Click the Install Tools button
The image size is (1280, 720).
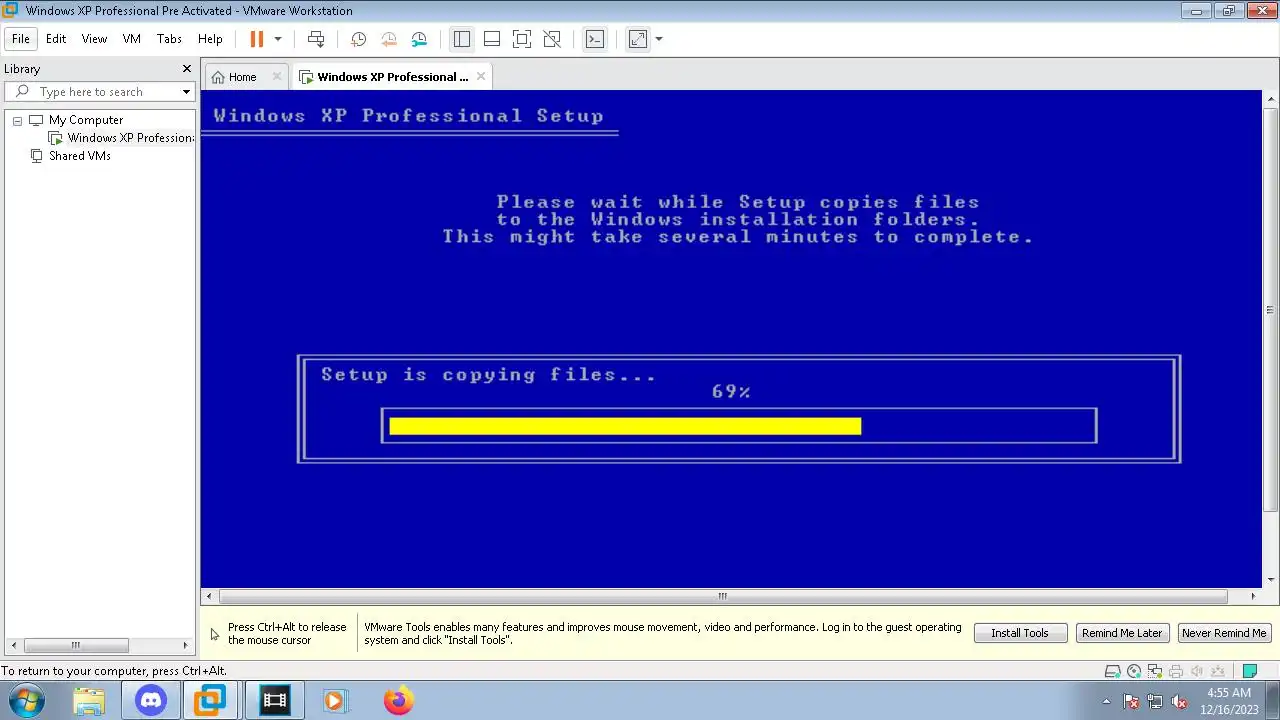(x=1020, y=633)
